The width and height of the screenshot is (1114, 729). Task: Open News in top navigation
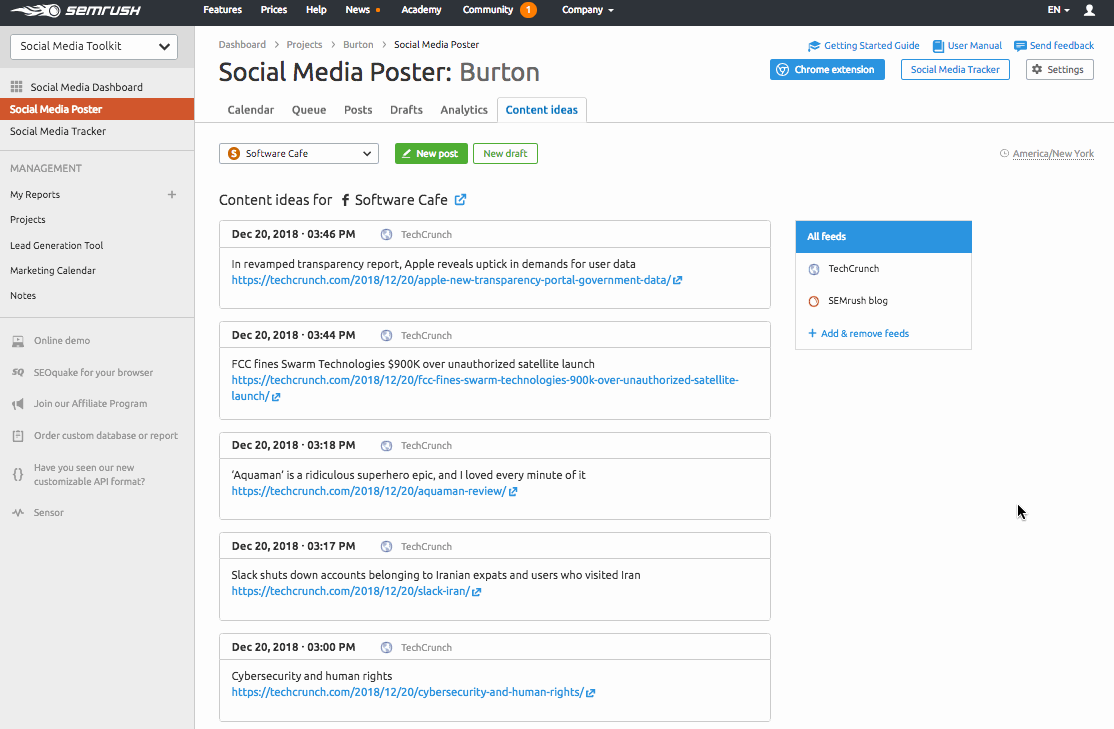357,10
